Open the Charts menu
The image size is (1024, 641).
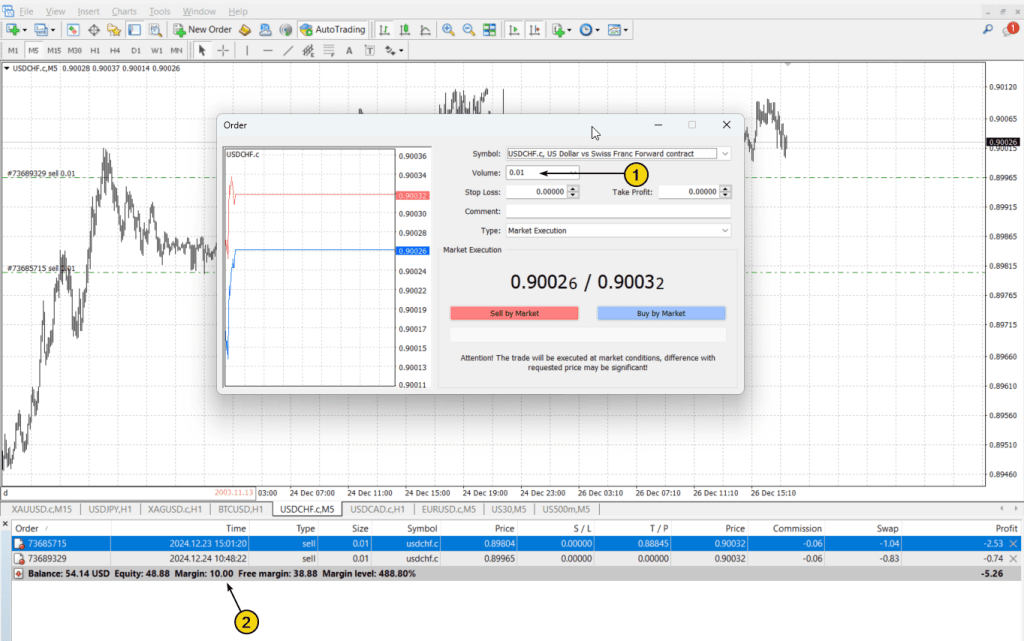(x=124, y=11)
